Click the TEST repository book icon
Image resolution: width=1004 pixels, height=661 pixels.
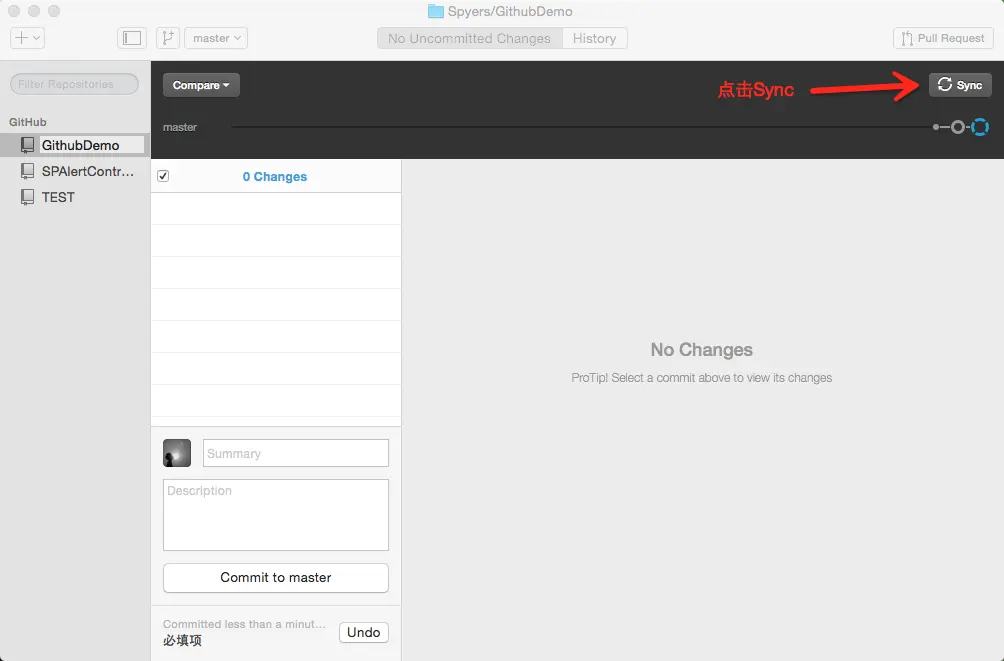pos(28,197)
